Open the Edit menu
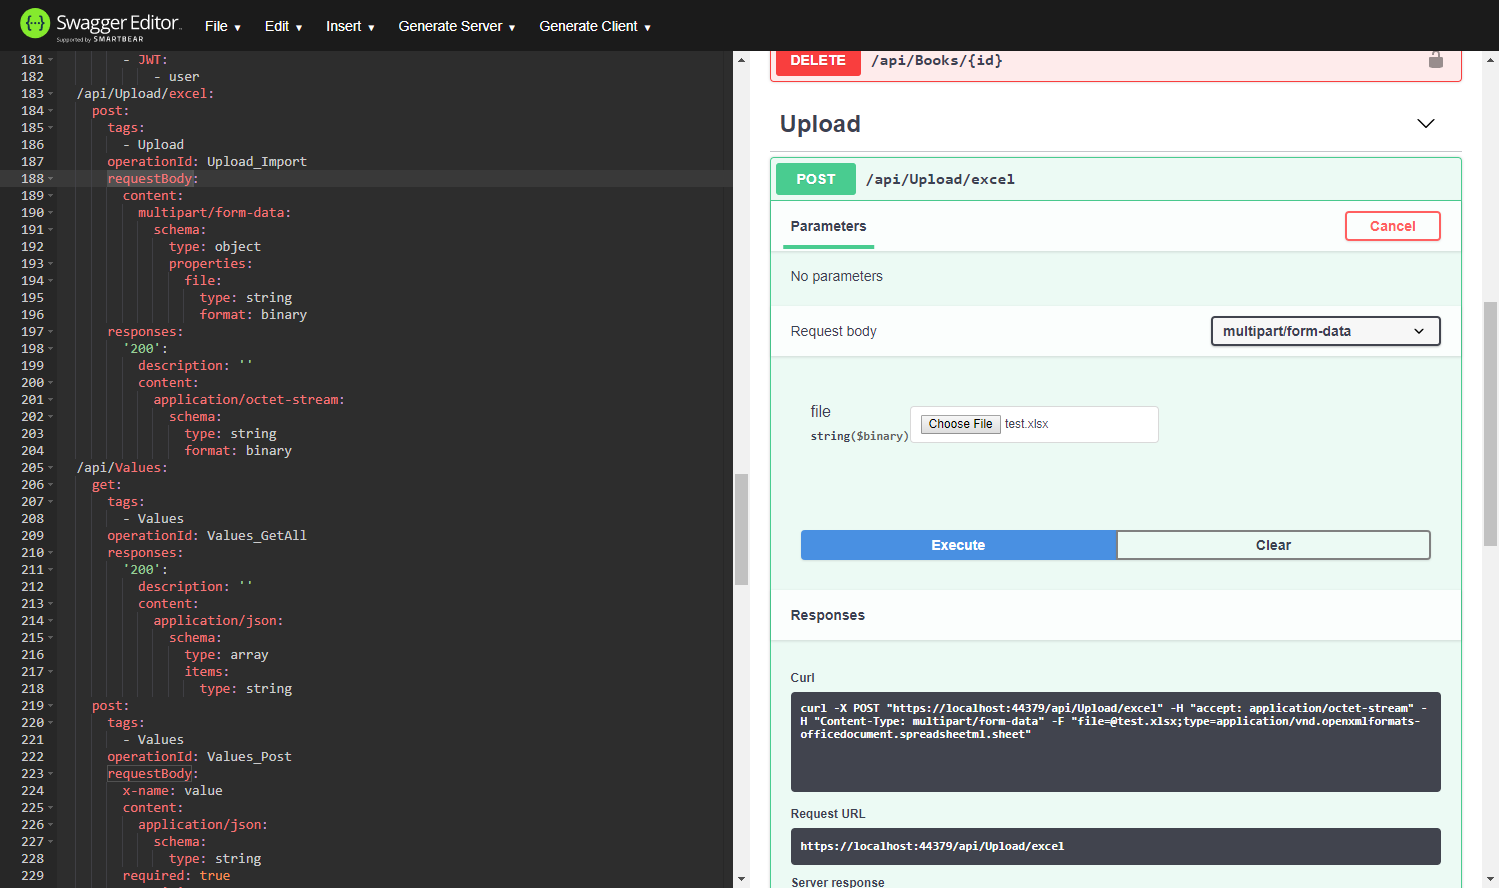The height and width of the screenshot is (888, 1499). coord(283,26)
